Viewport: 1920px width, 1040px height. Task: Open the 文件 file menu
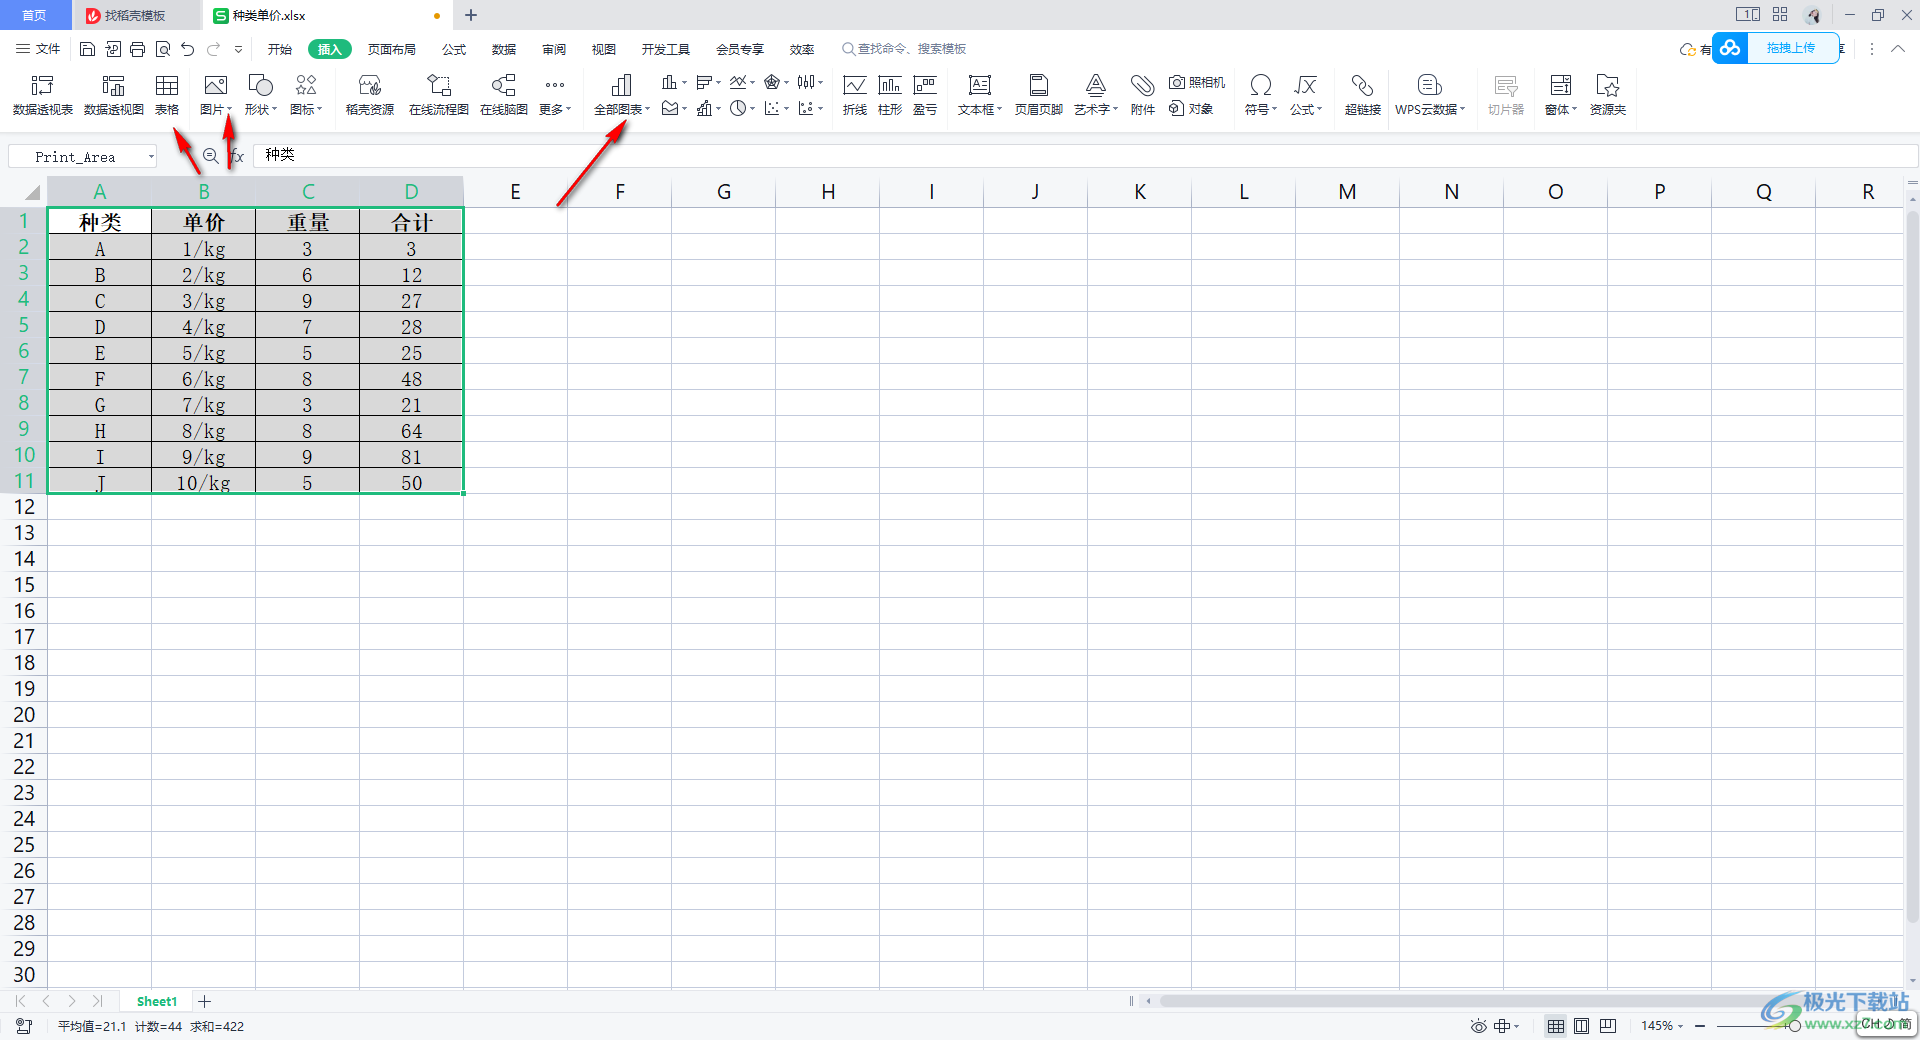[x=38, y=49]
